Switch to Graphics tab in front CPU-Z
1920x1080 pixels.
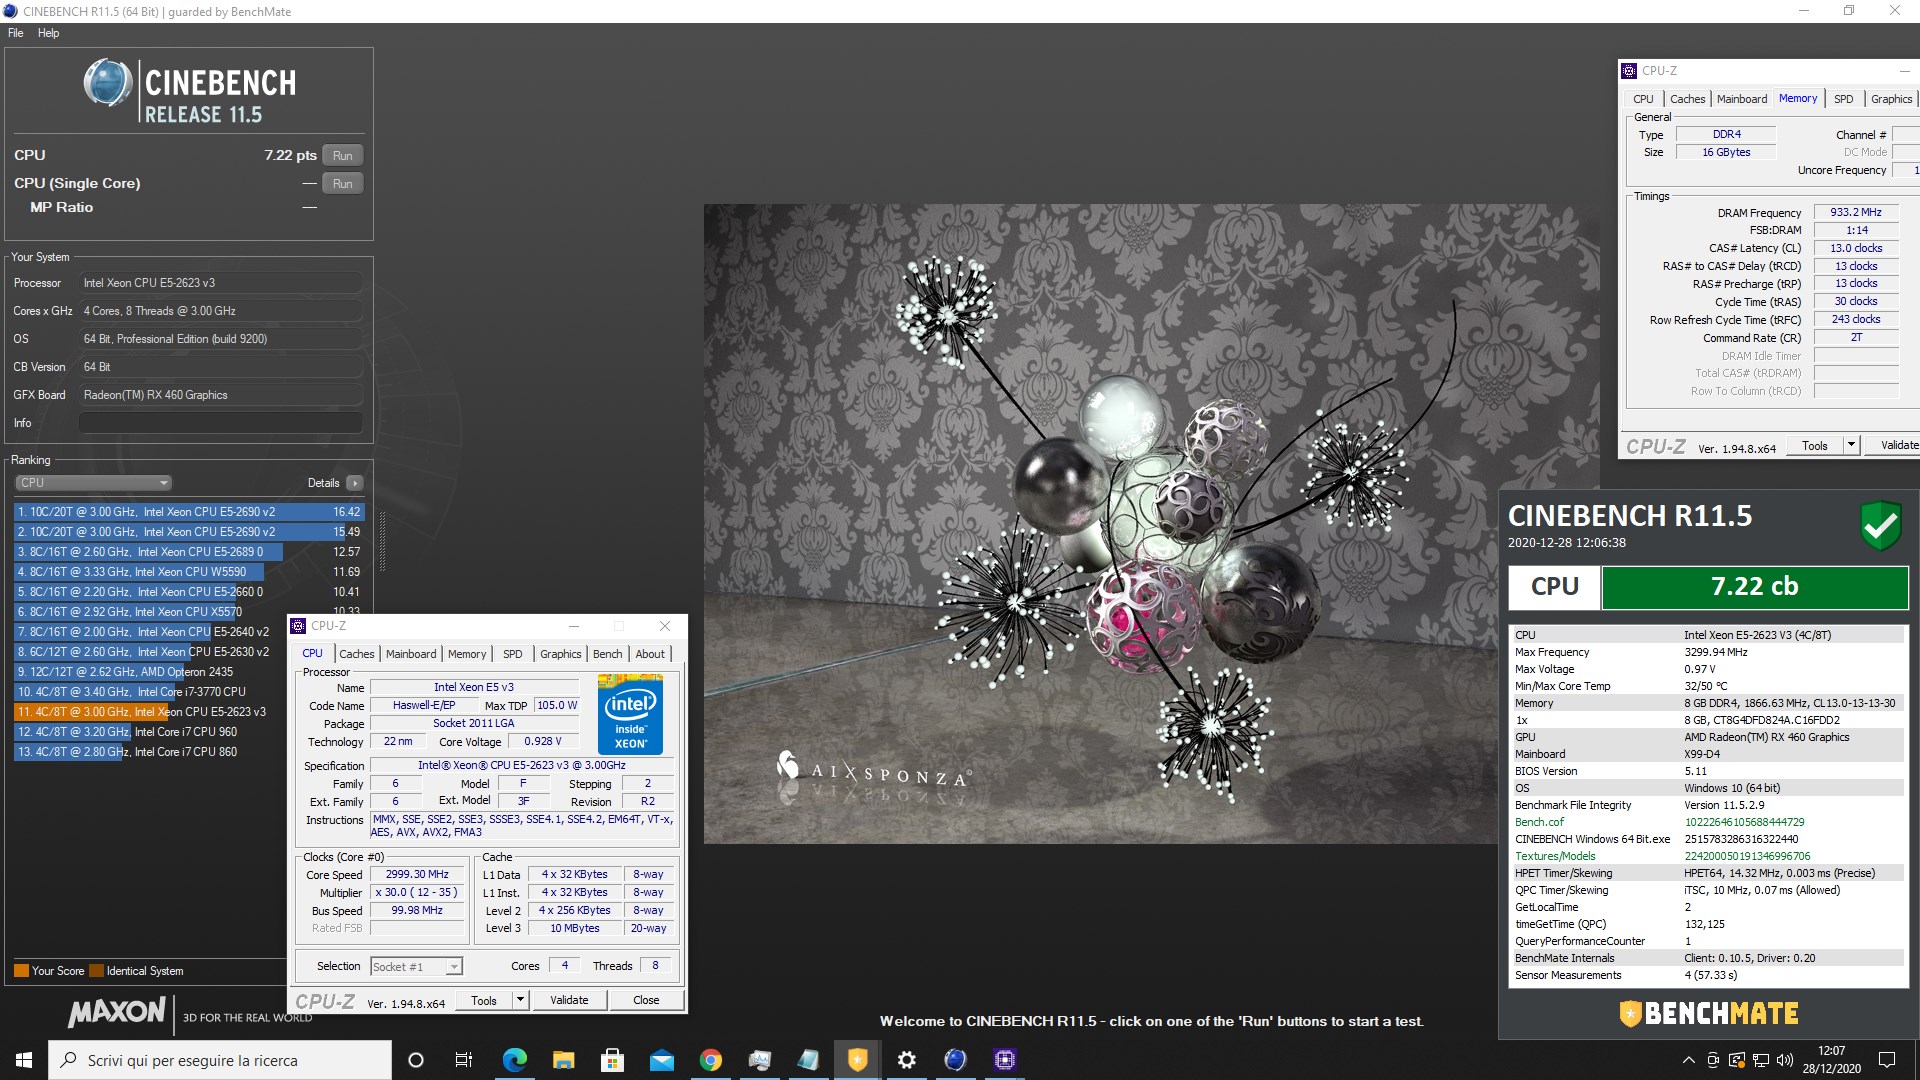pyautogui.click(x=560, y=654)
